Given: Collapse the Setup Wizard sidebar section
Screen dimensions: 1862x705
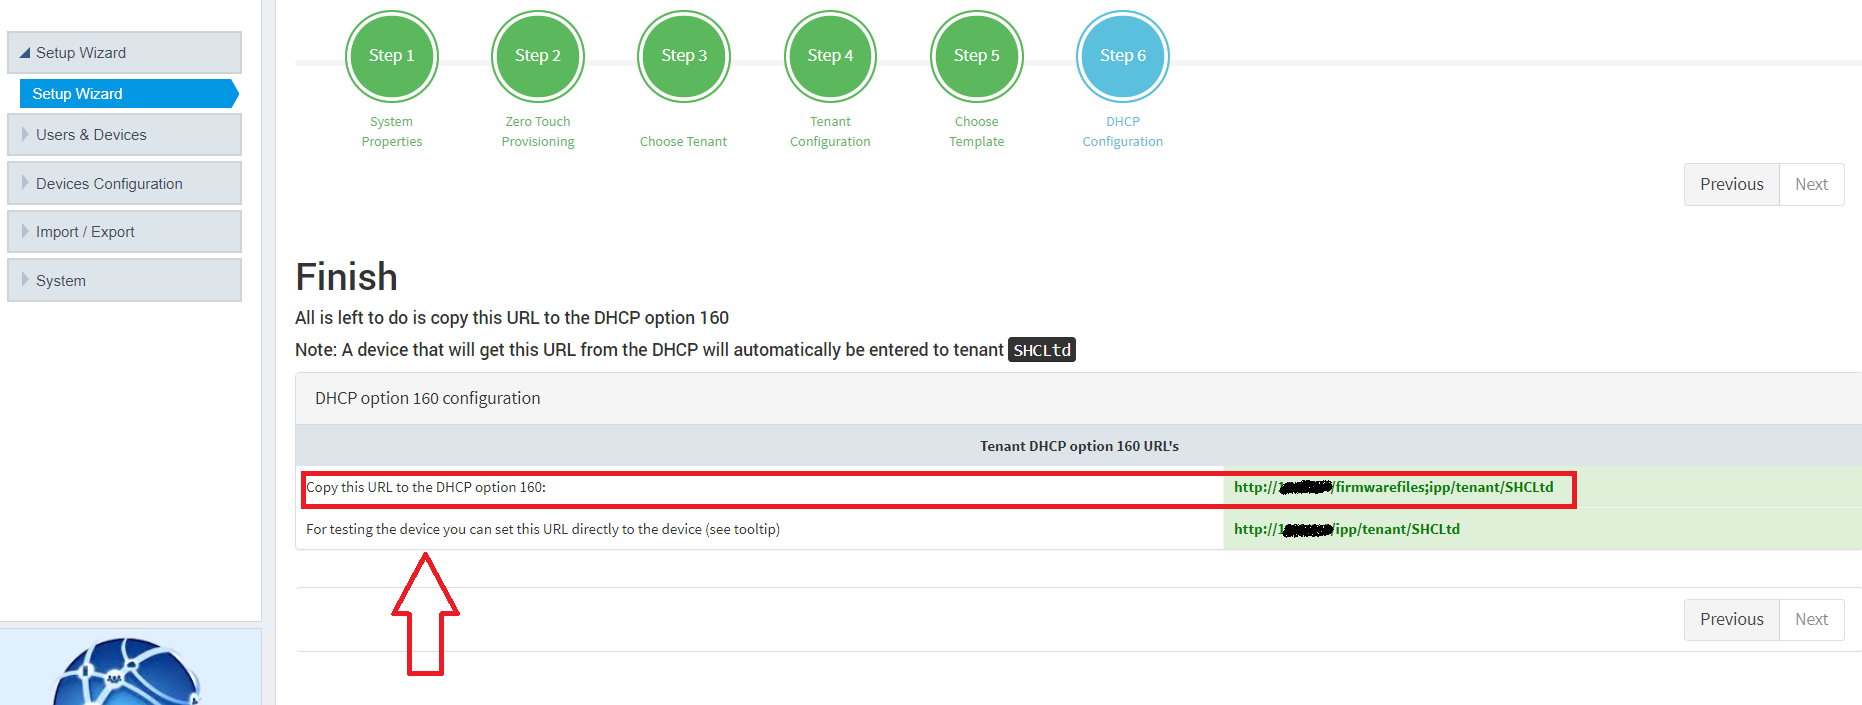Looking at the screenshot, I should [124, 53].
